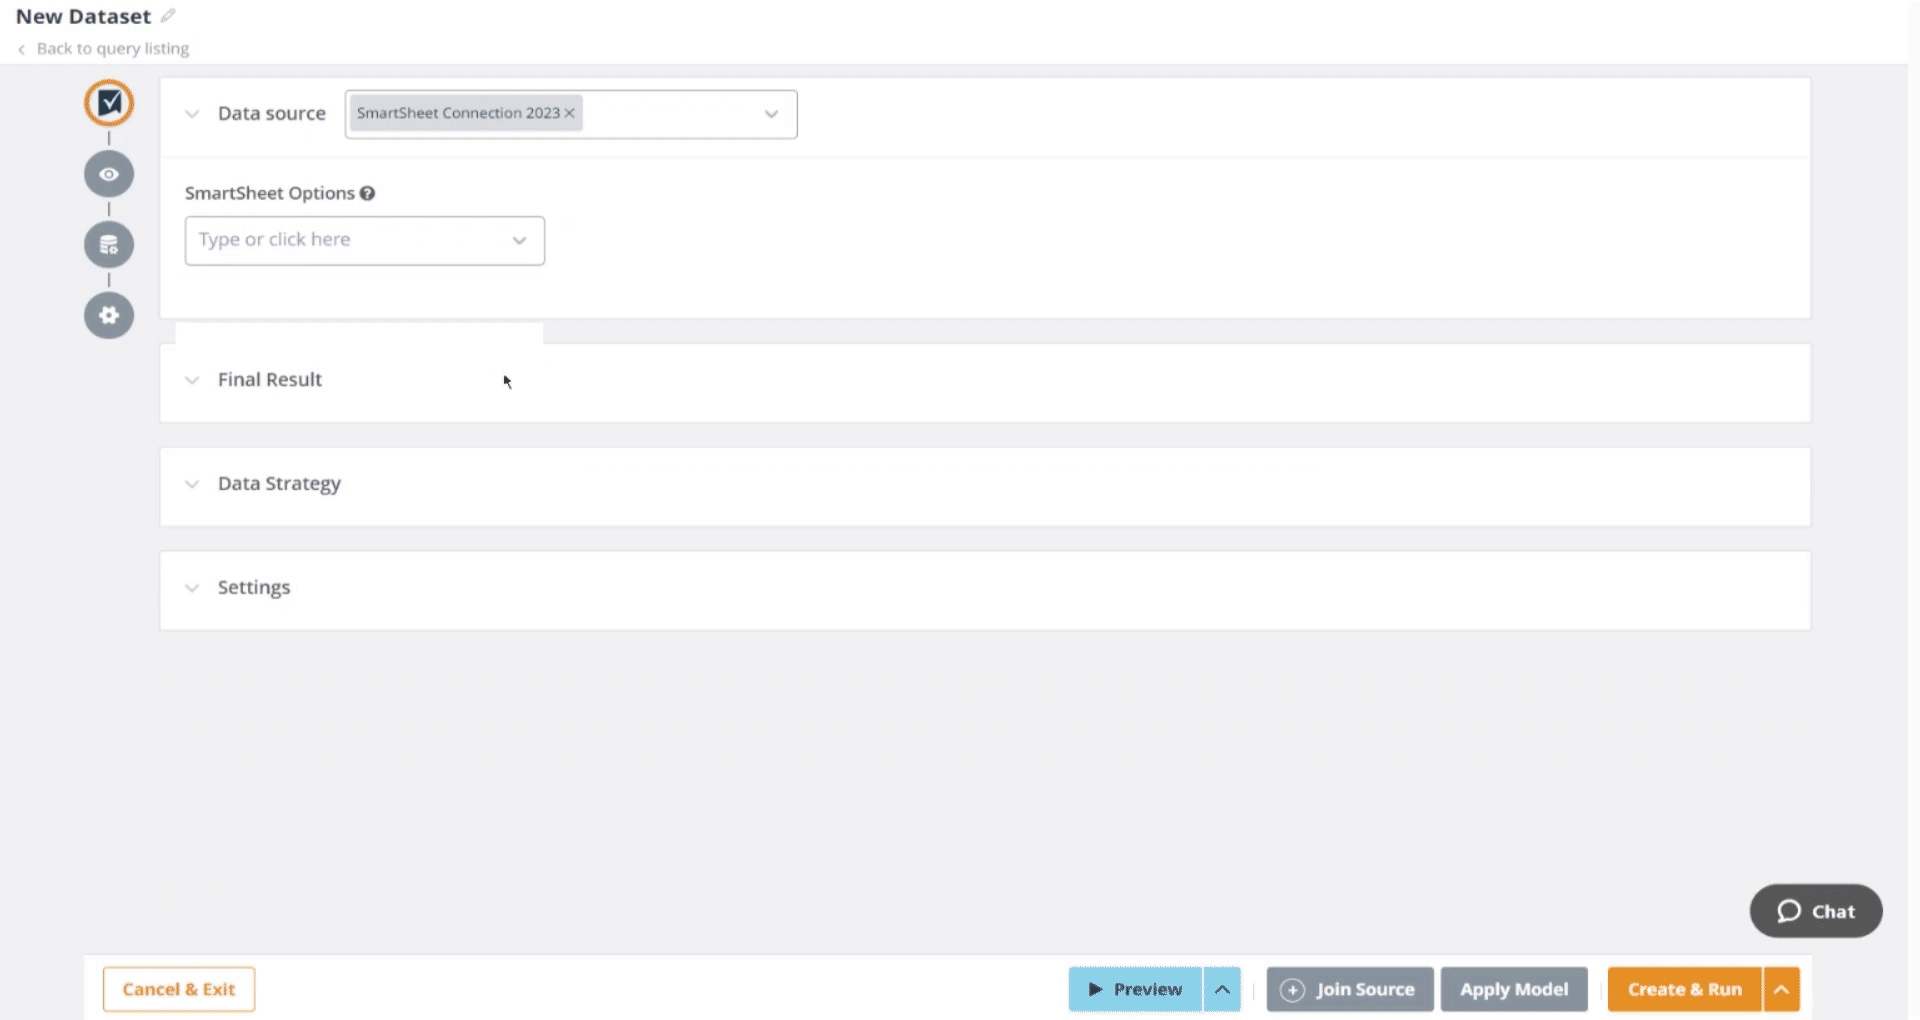Click the Join Source button
1920x1020 pixels.
tap(1349, 989)
